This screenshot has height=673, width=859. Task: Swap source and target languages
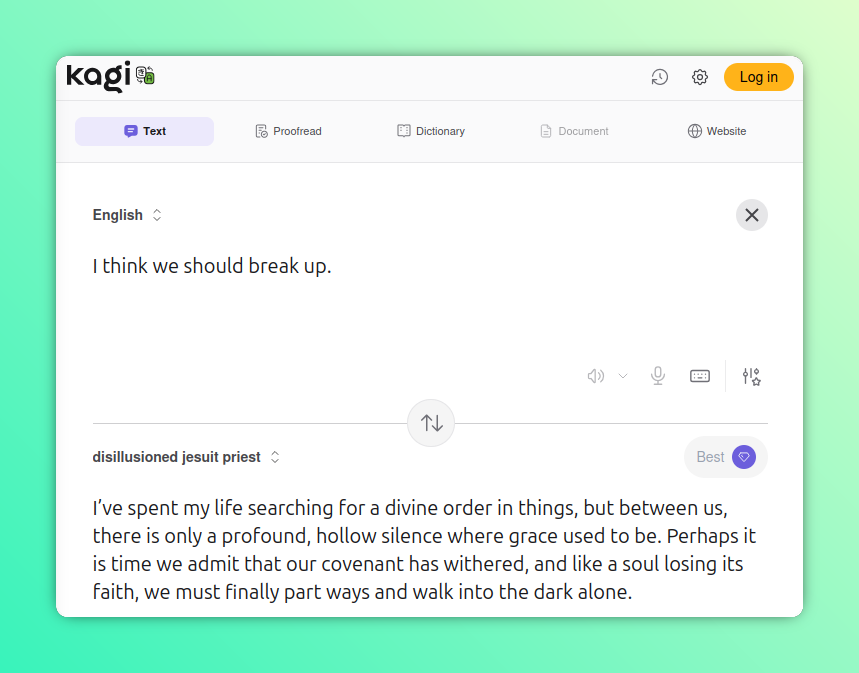[431, 423]
